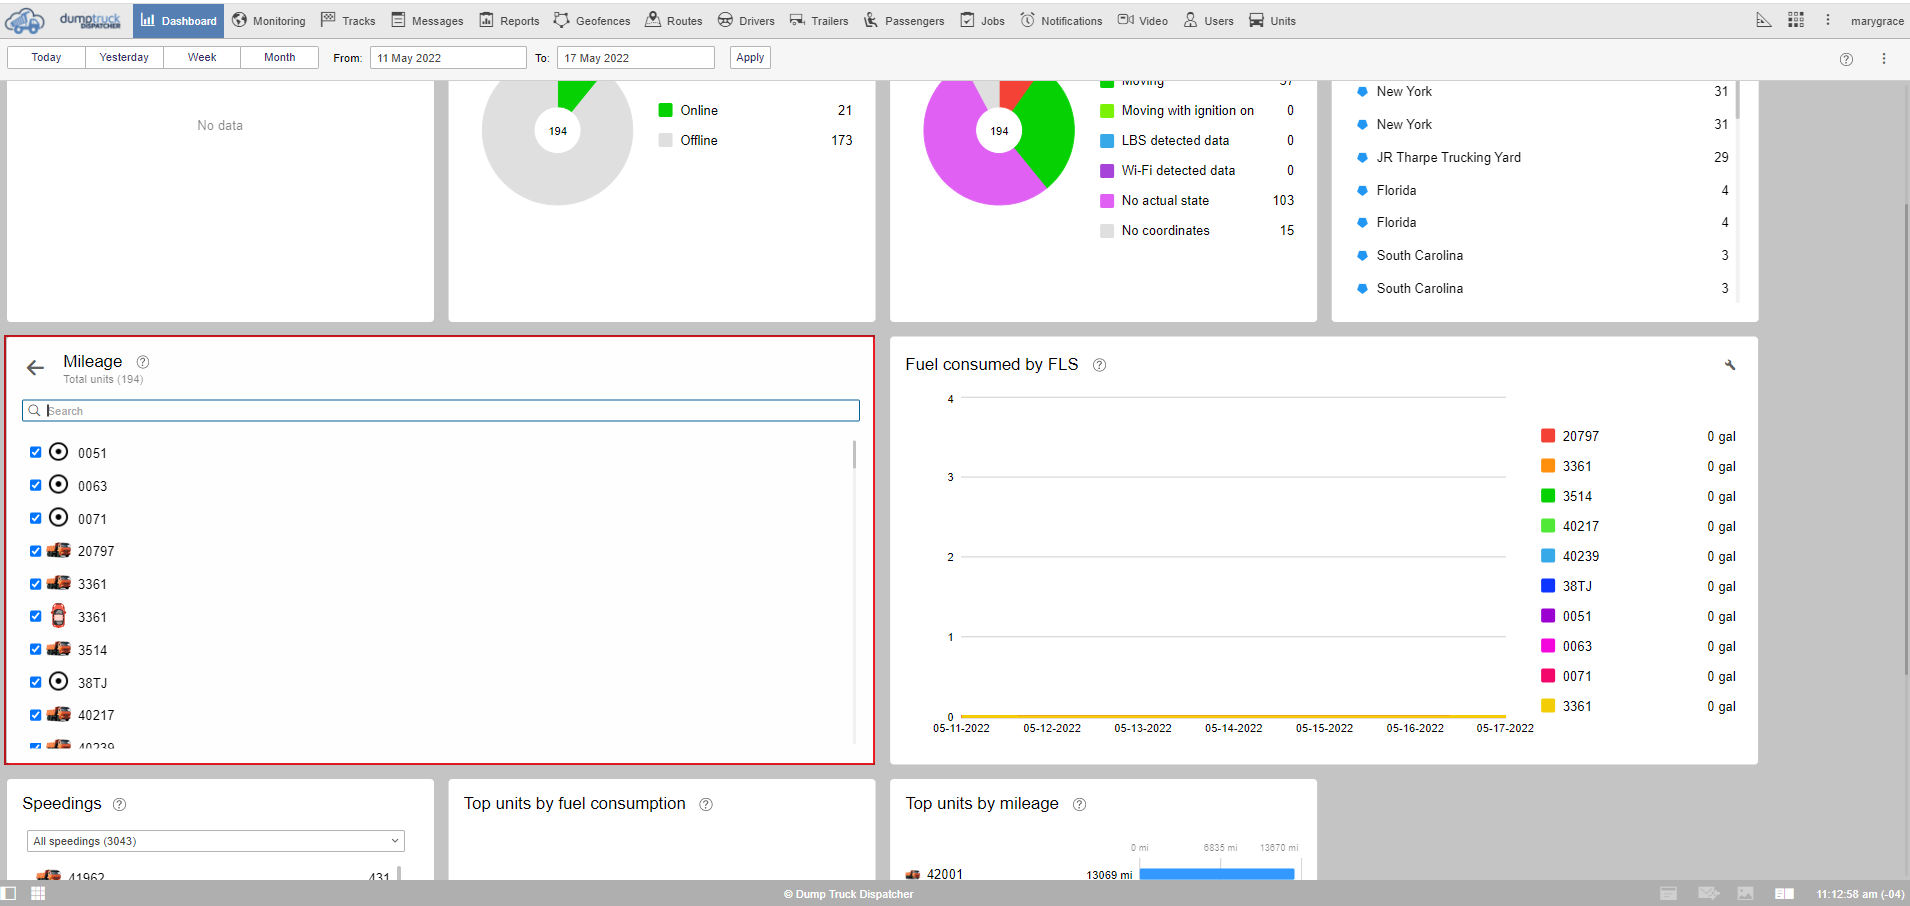Click the dashboard help icon below username
1910x906 pixels.
[x=1846, y=59]
